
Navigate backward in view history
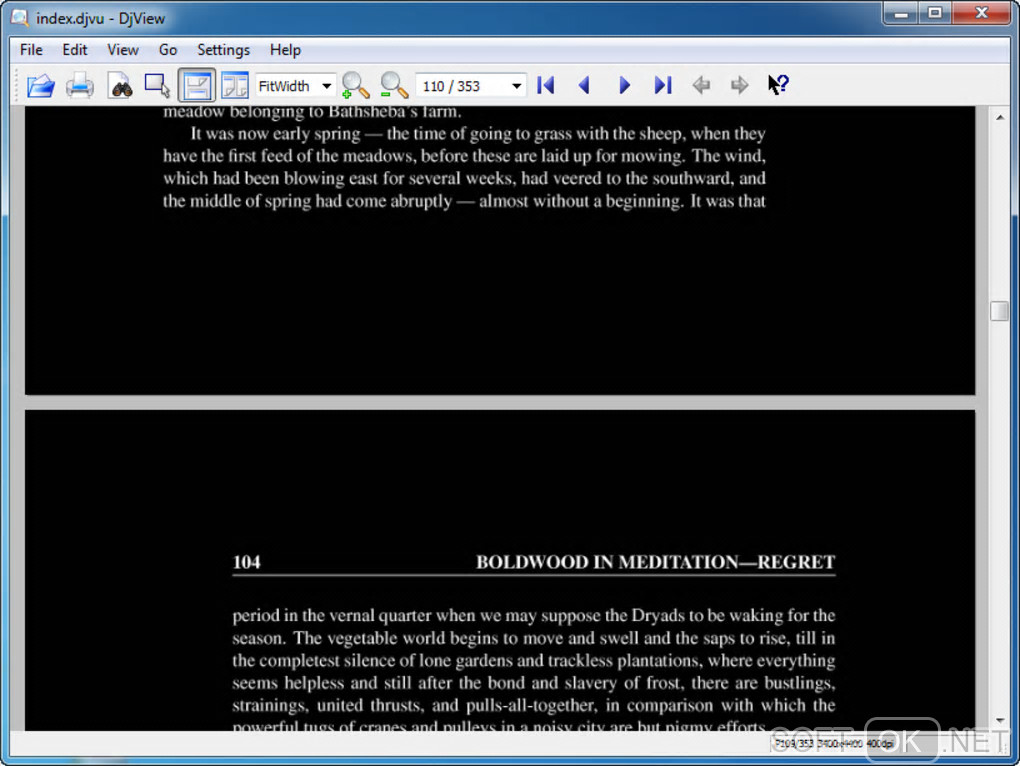click(x=701, y=85)
